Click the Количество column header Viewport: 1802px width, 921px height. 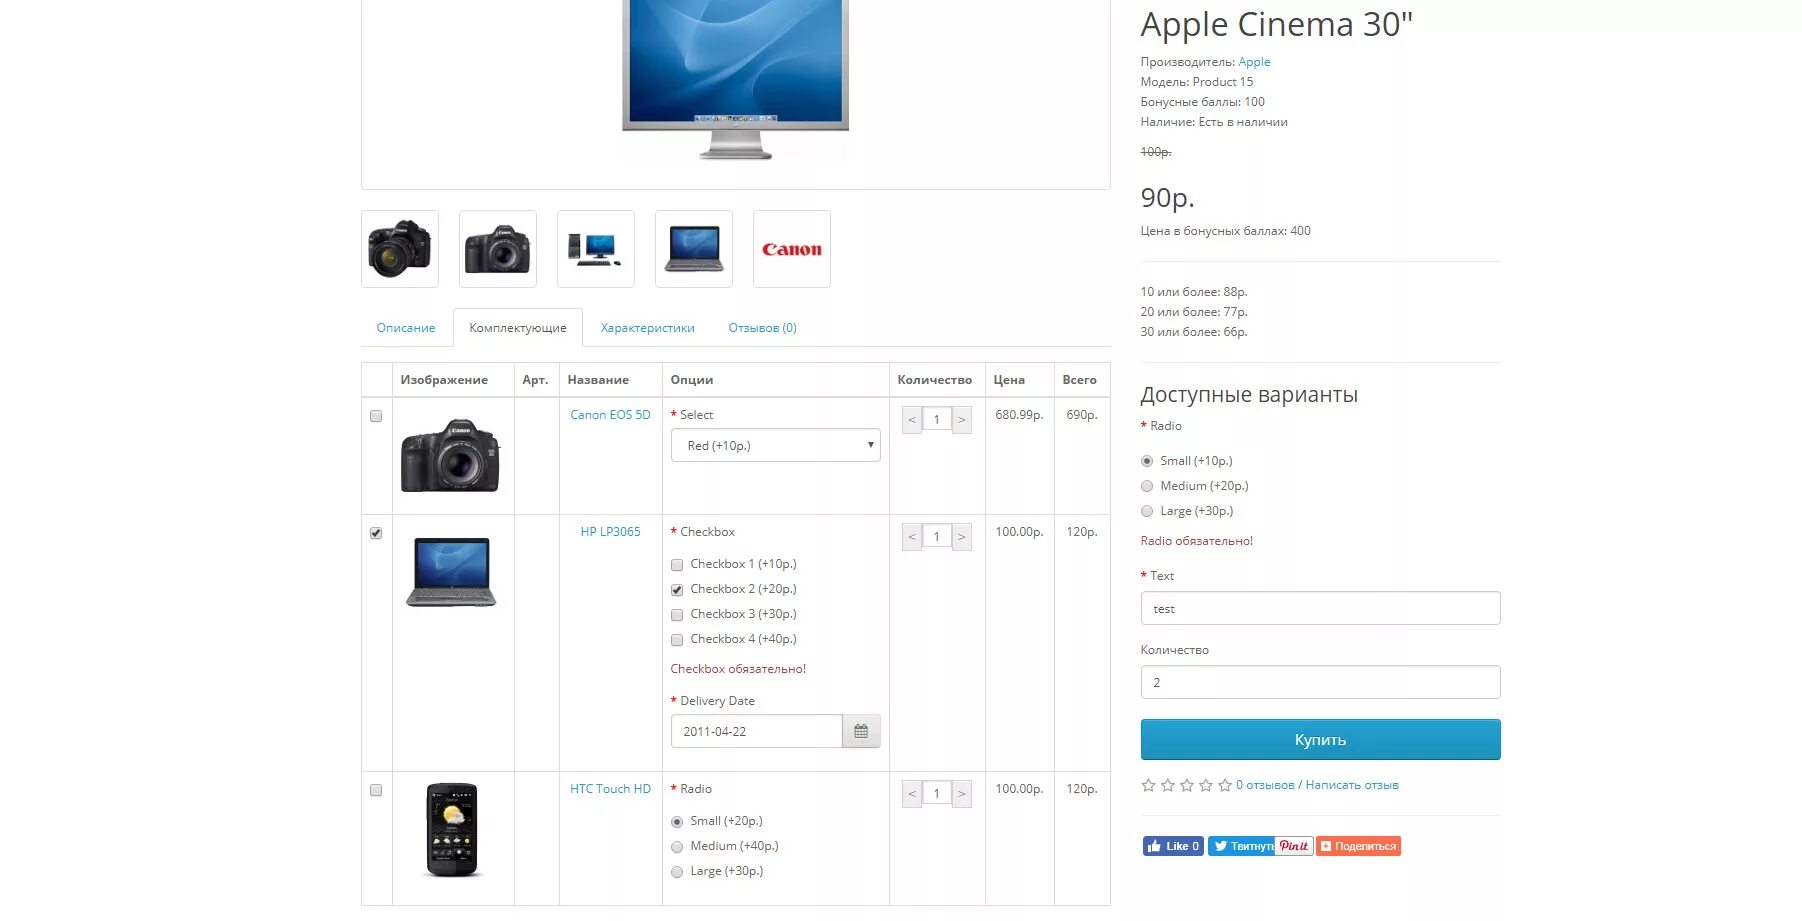[x=935, y=380]
